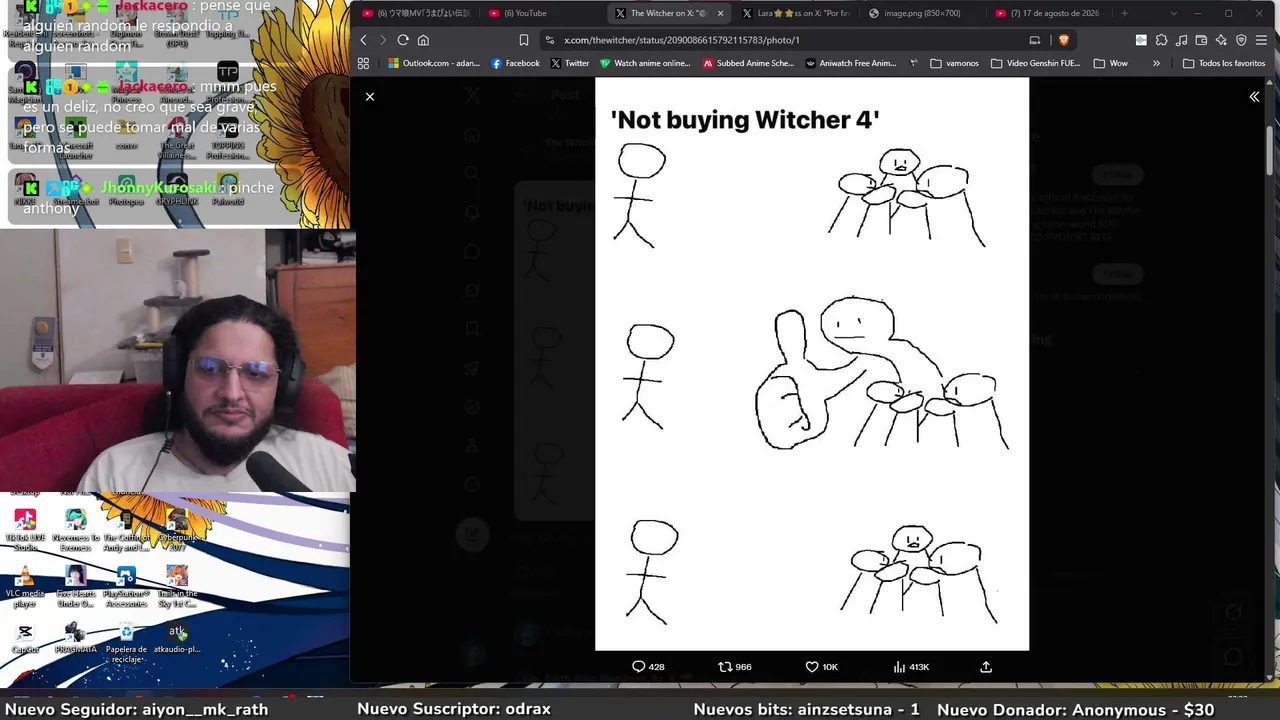Screen dimensions: 1280x720
Task: Select the Cyberpunk 2077 desktop icon
Action: click(177, 529)
